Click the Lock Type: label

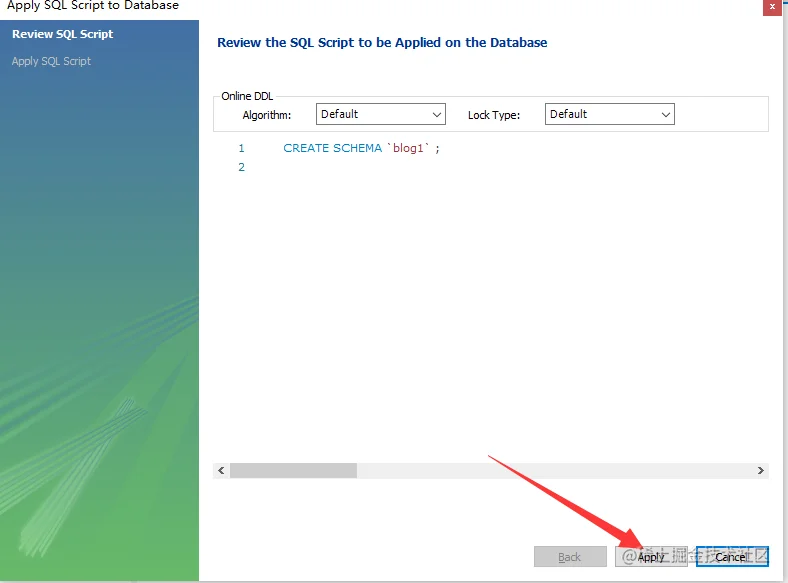click(x=494, y=115)
